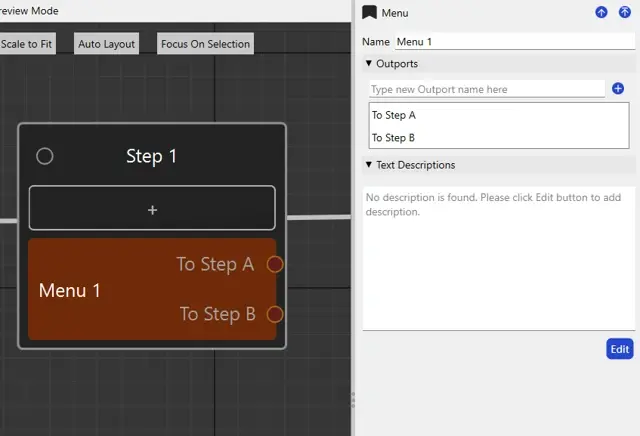Click the Menu bookmark icon
The height and width of the screenshot is (436, 640).
369,12
